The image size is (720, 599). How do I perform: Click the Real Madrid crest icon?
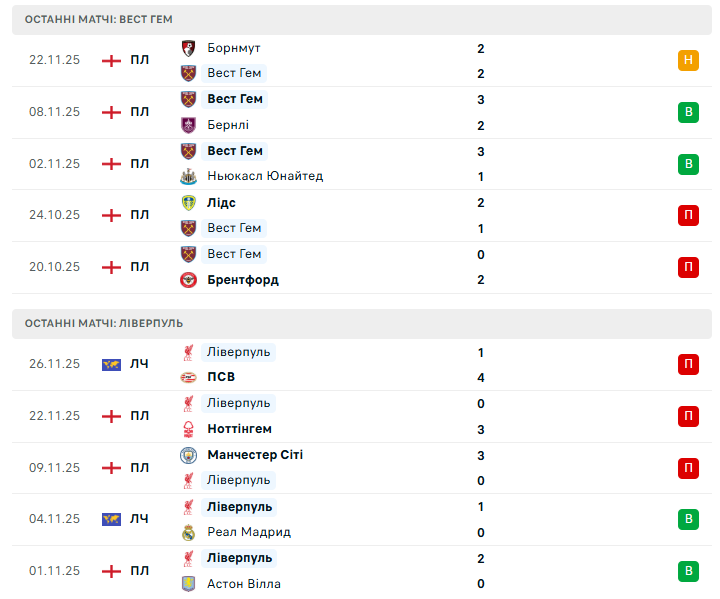(x=188, y=533)
